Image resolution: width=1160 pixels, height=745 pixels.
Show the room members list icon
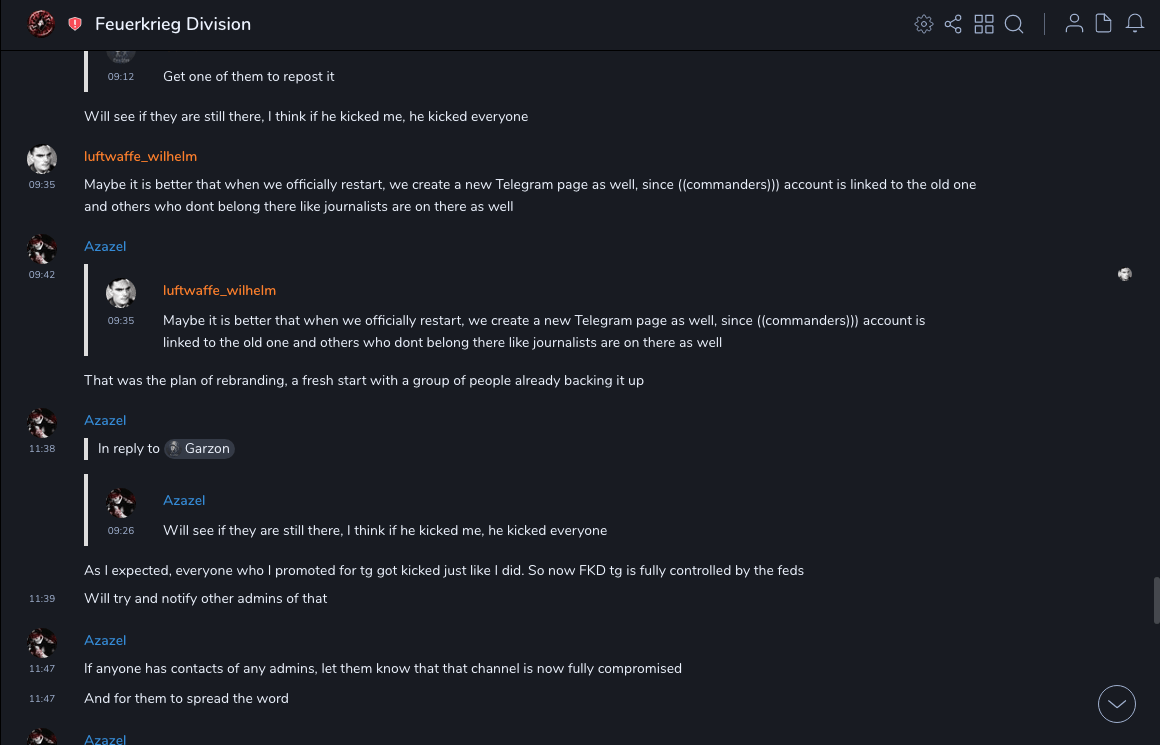(x=1074, y=24)
